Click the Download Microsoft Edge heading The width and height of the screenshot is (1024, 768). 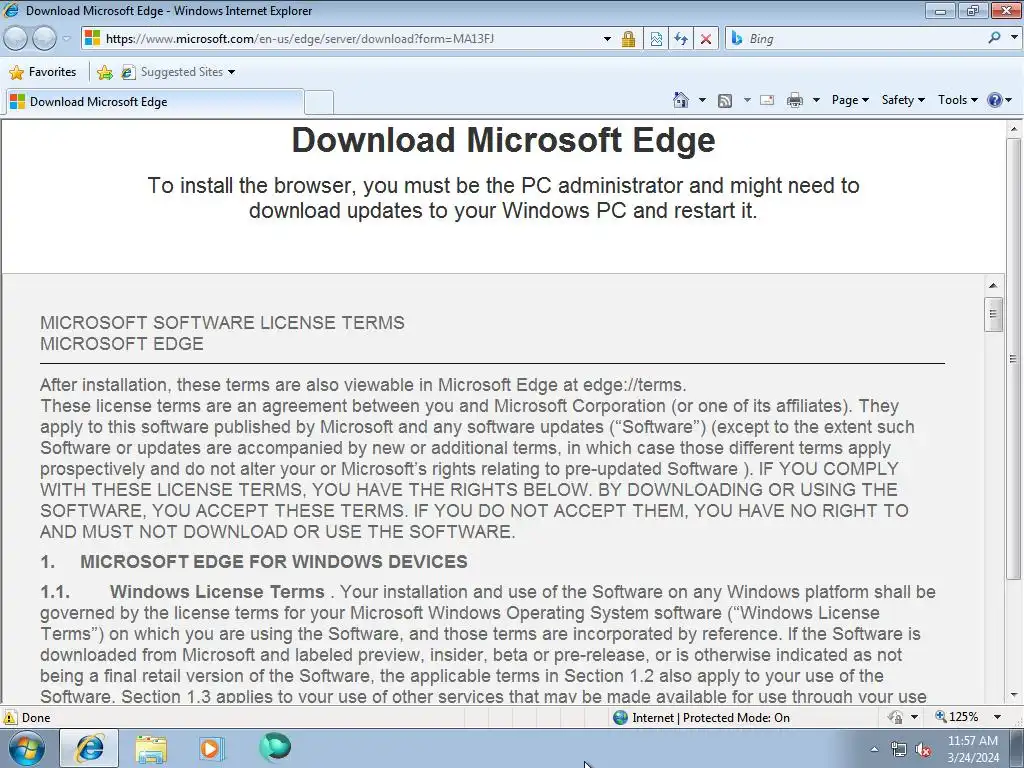click(x=503, y=140)
